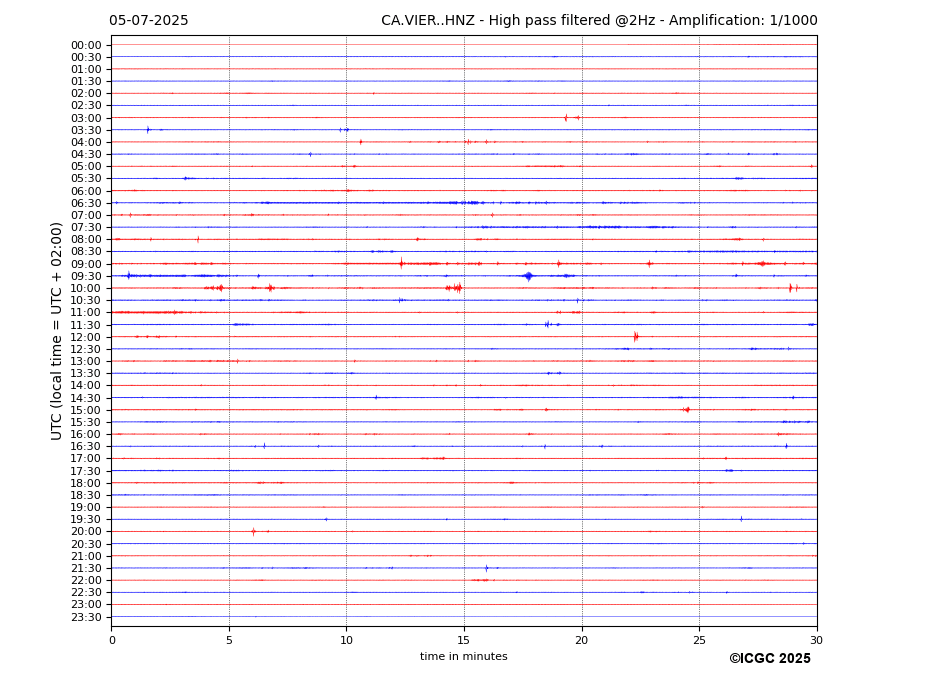Click the 20:00 time row label
The width and height of the screenshot is (927, 696).
[86, 532]
